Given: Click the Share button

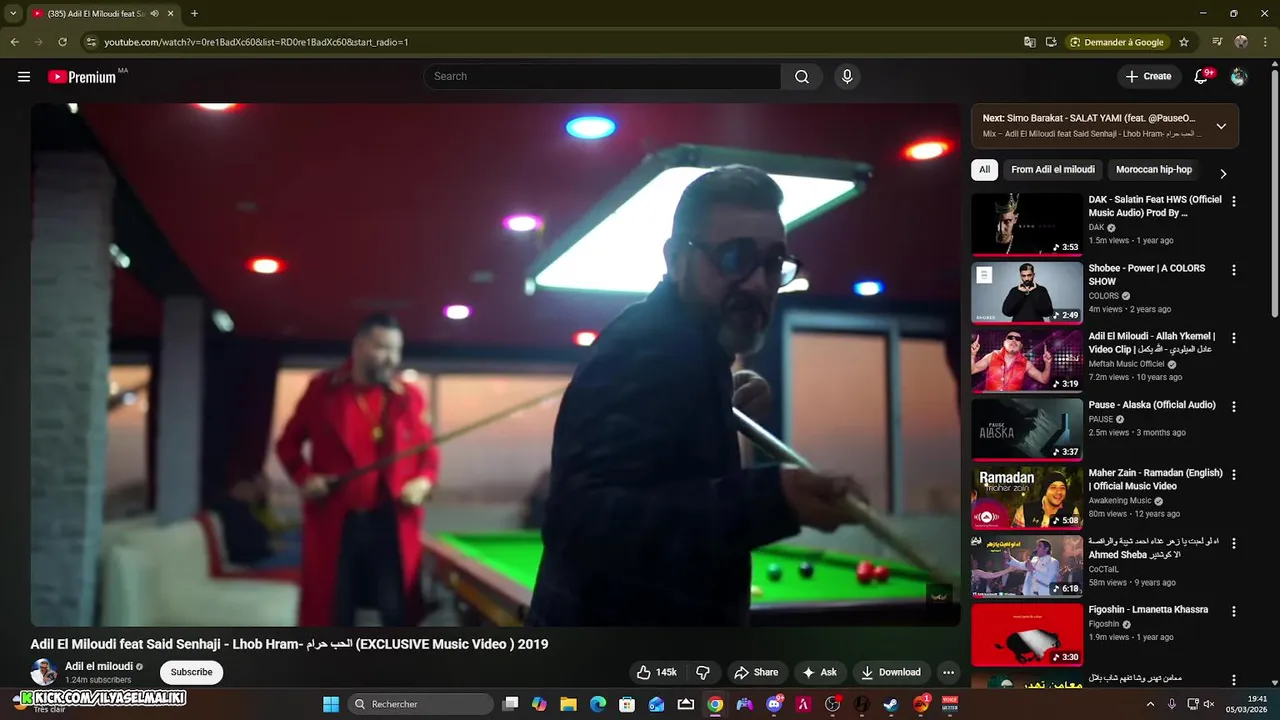Looking at the screenshot, I should [x=757, y=673].
